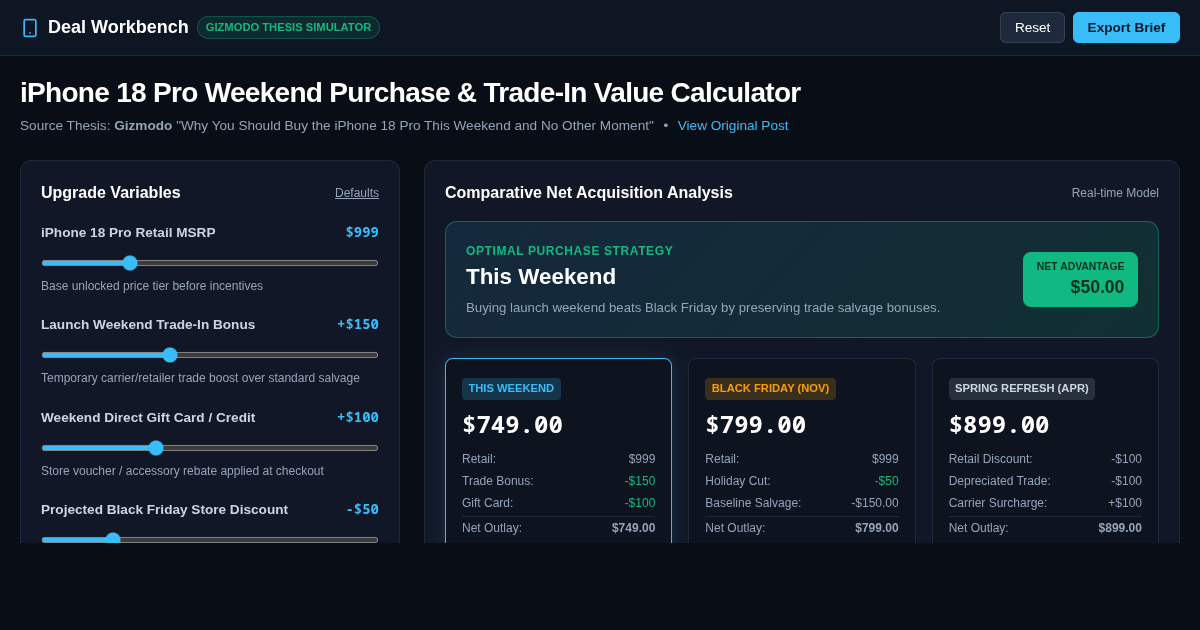The width and height of the screenshot is (1200, 630).
Task: Click the Retail Discount -$100 value
Action: click(x=1126, y=459)
